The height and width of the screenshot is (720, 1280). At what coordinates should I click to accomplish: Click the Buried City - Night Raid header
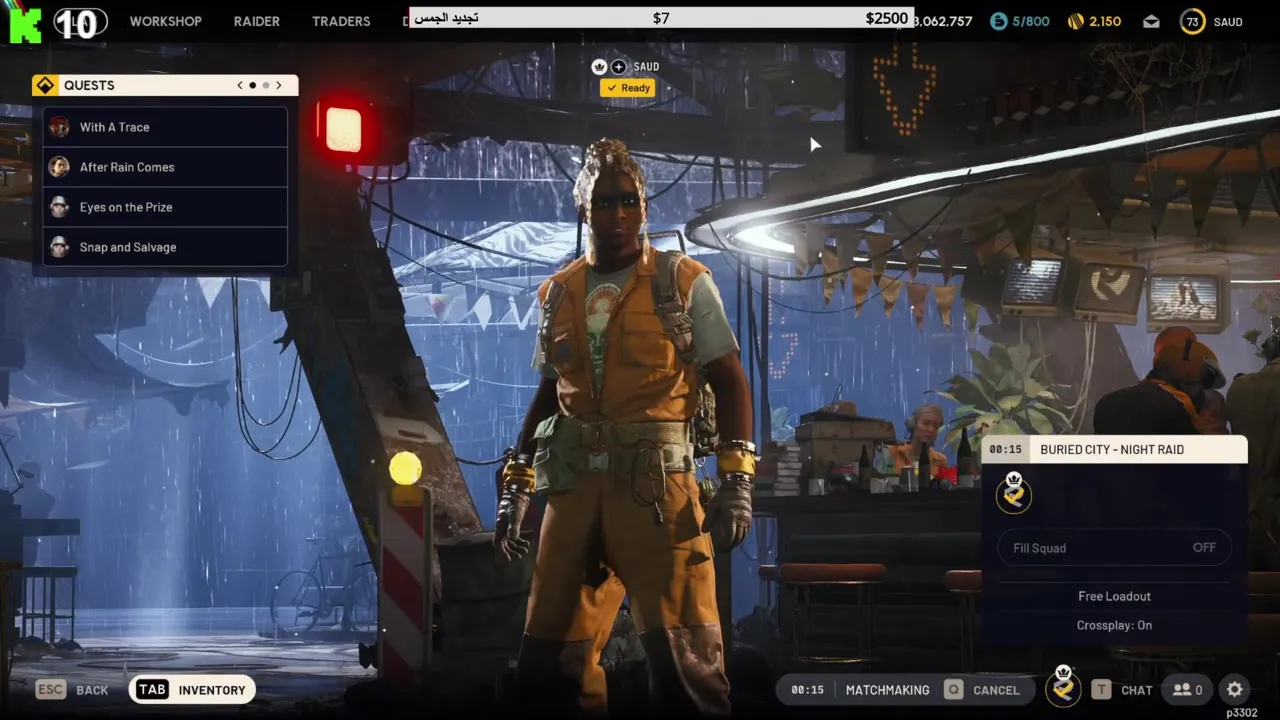click(x=1112, y=450)
